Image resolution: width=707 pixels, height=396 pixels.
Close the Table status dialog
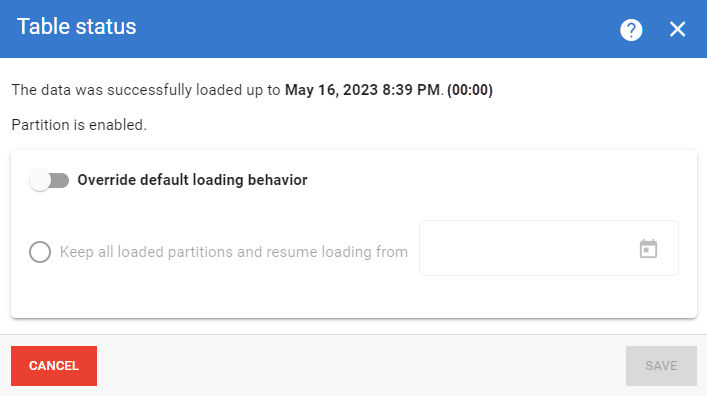click(677, 29)
